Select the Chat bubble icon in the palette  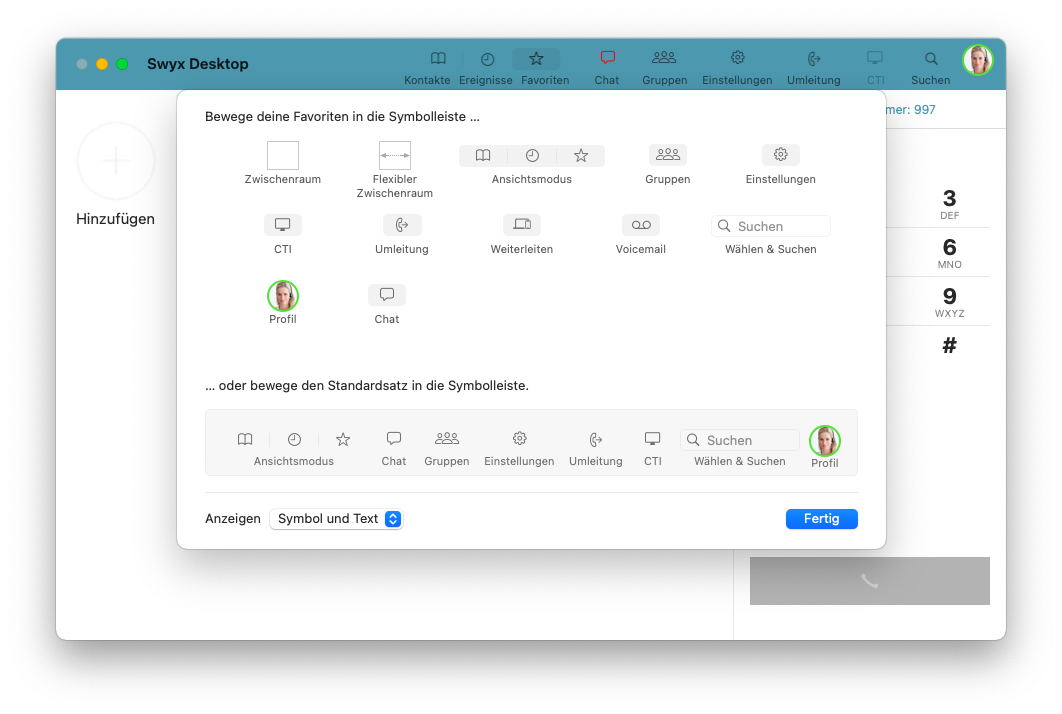click(x=387, y=295)
